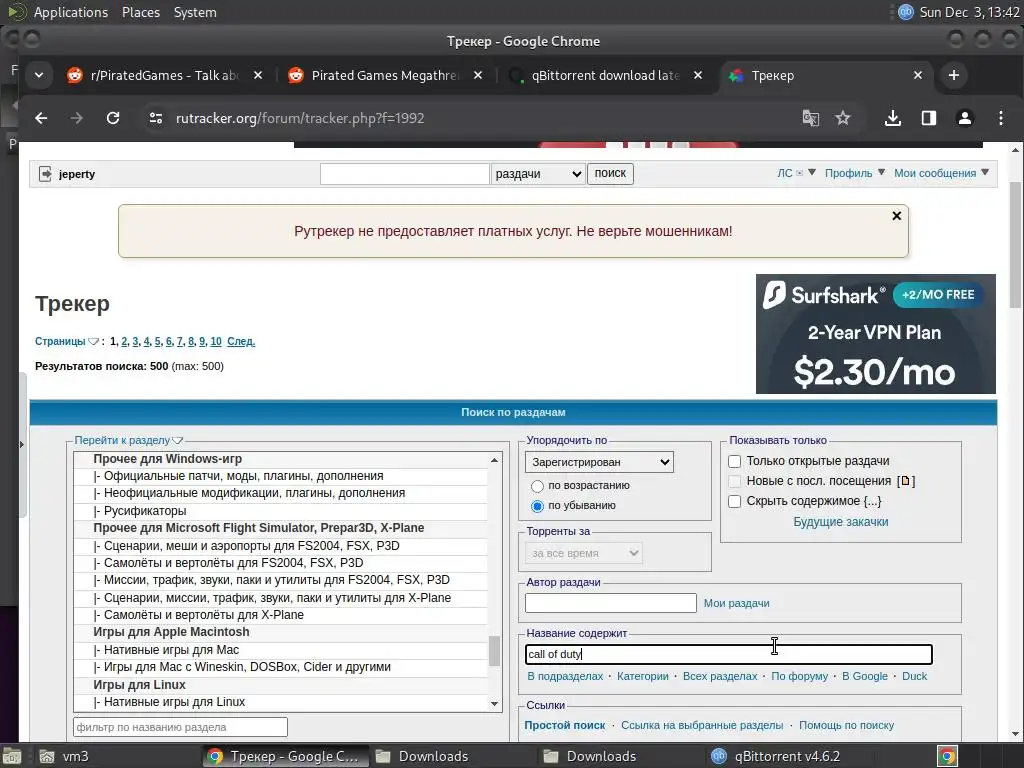Select Нативные игры для Linux section
This screenshot has height=768, width=1024.
pos(281,702)
